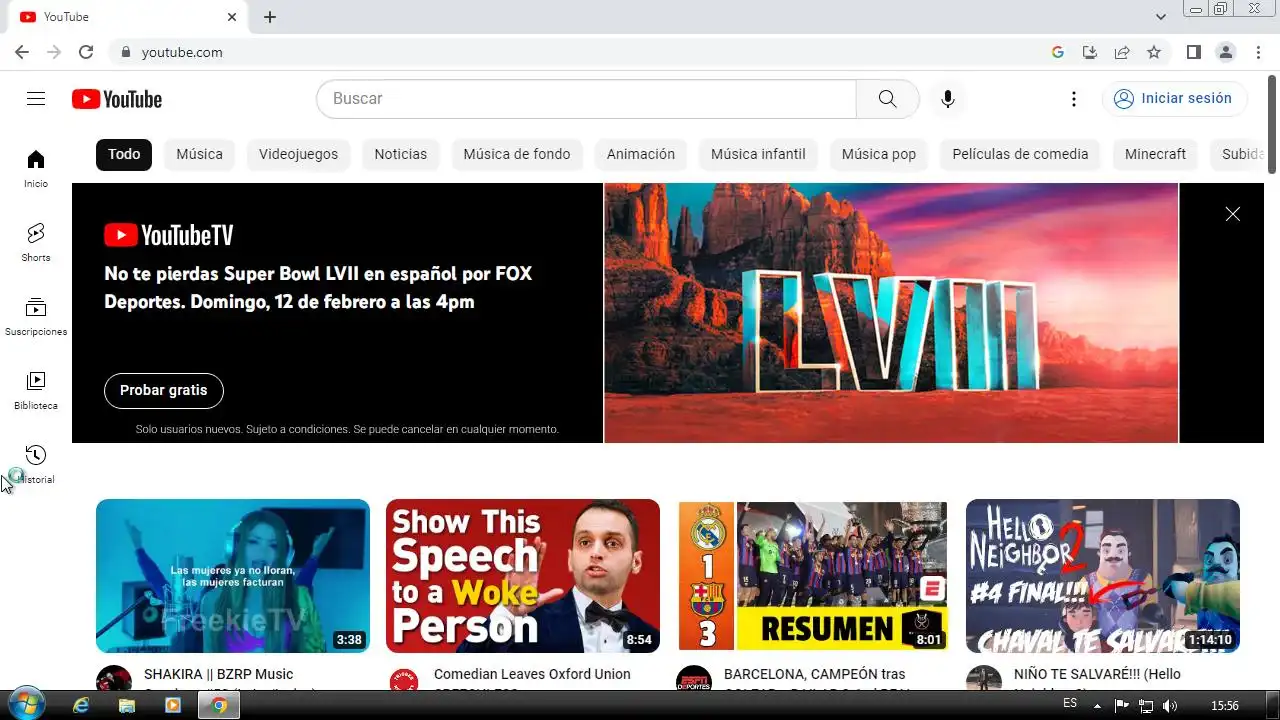Click the ES language indicator
Viewport: 1280px width, 720px height.
pos(1070,704)
